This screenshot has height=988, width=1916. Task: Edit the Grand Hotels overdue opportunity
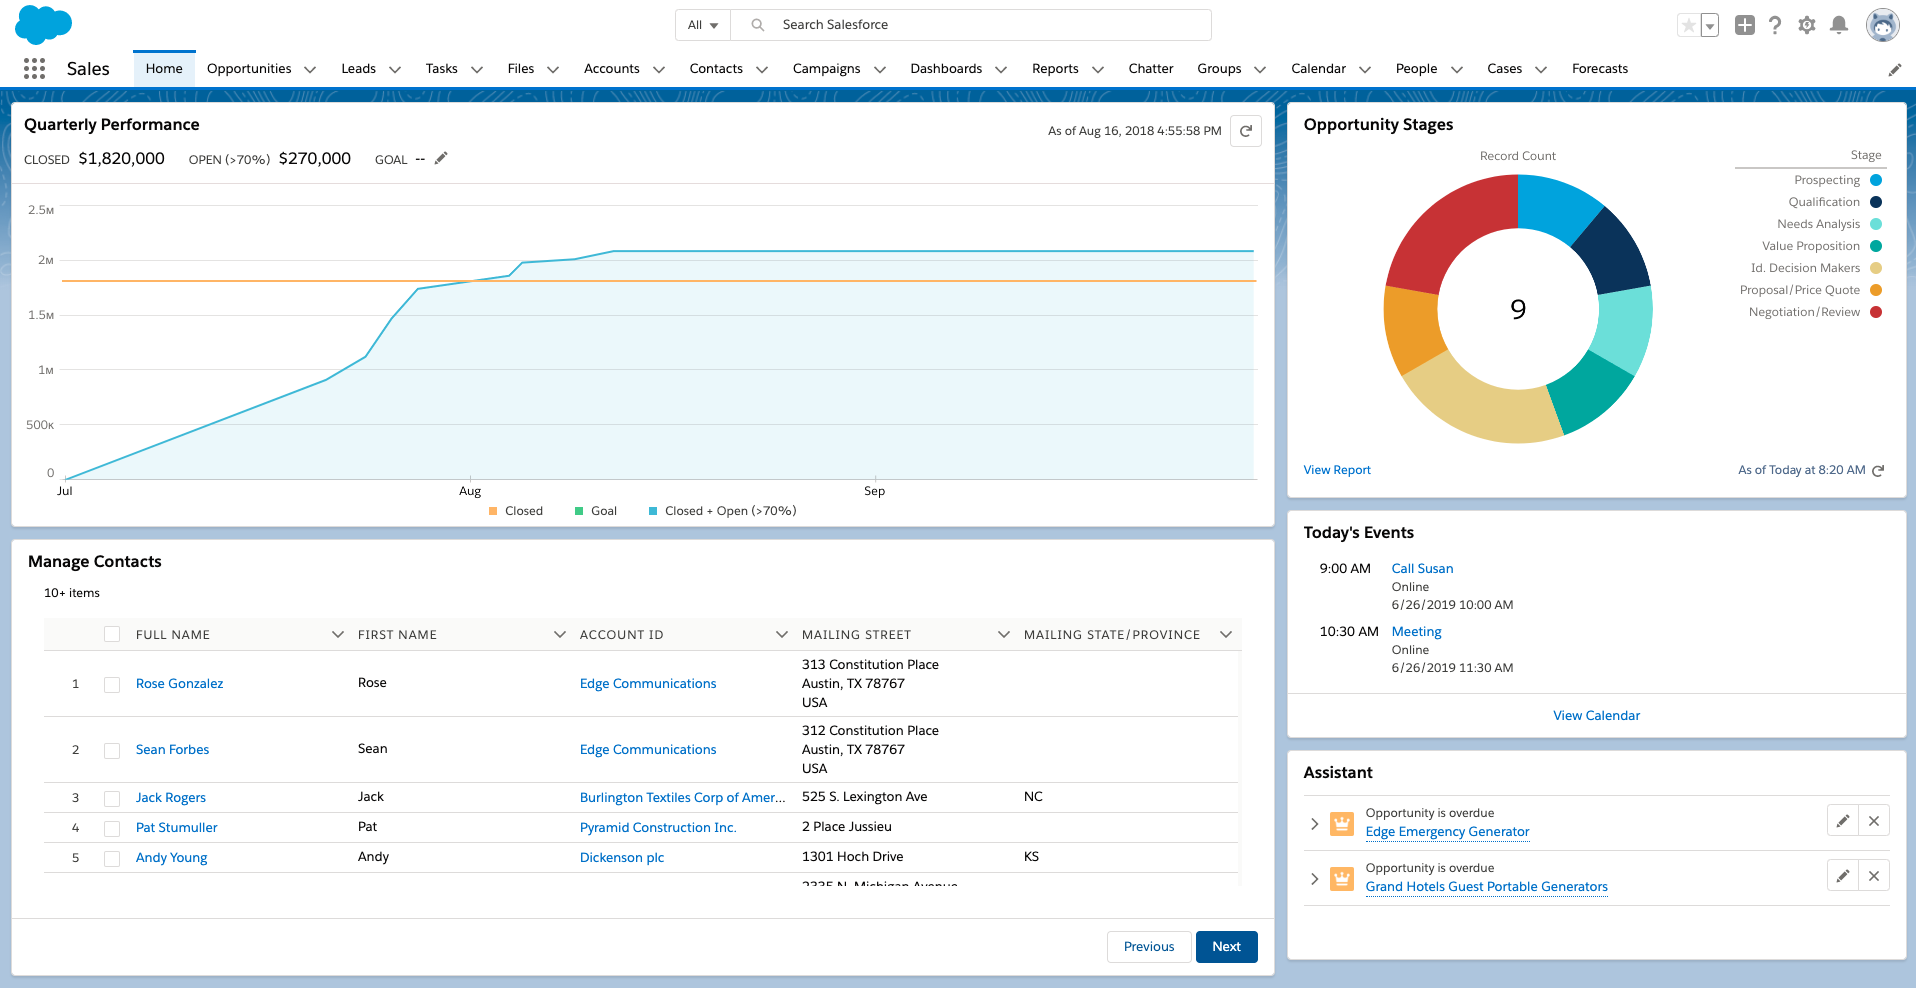click(1842, 876)
